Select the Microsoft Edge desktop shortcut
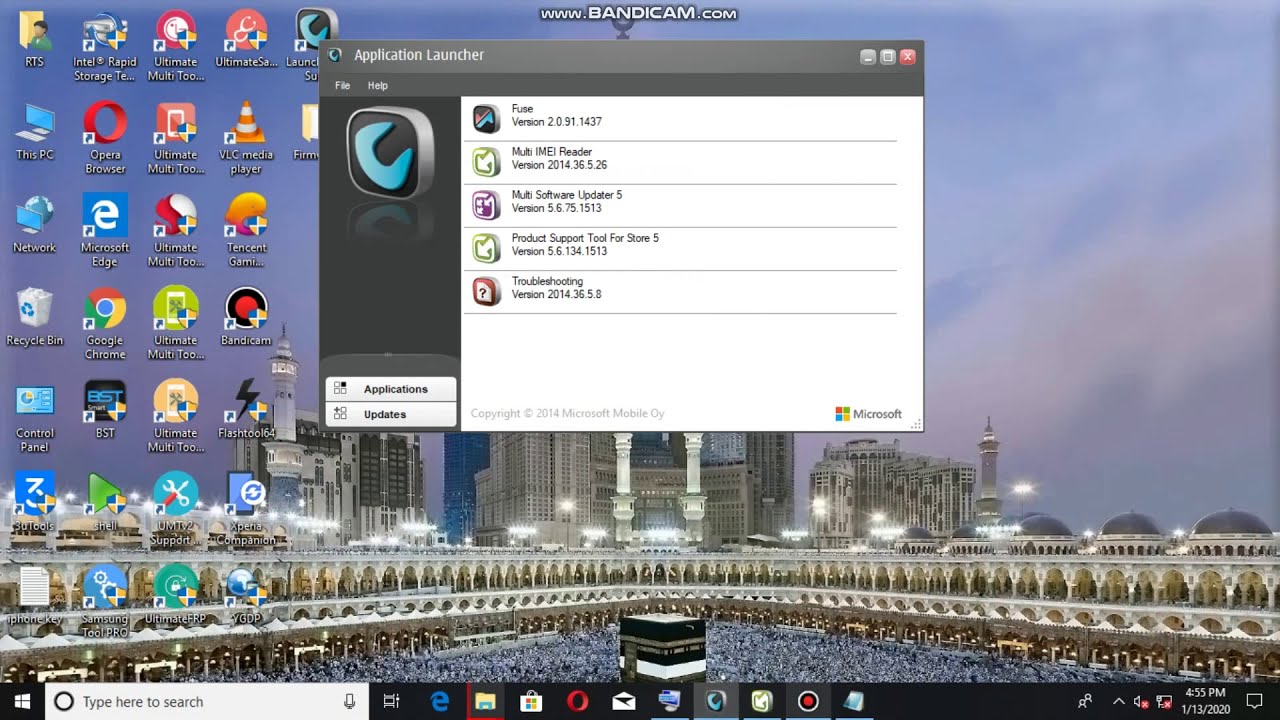 pos(105,231)
